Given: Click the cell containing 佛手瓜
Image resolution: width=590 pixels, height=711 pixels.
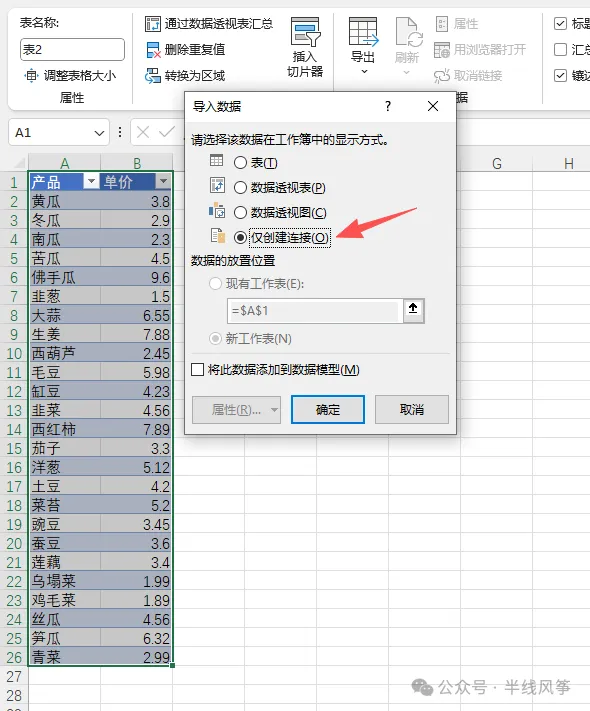Looking at the screenshot, I should click(64, 278).
